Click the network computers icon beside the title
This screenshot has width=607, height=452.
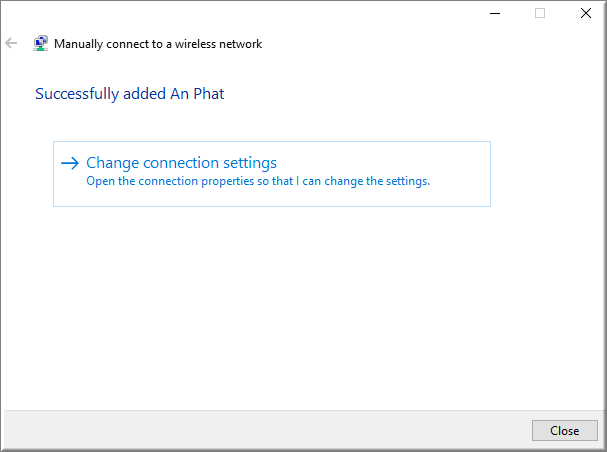tap(41, 43)
